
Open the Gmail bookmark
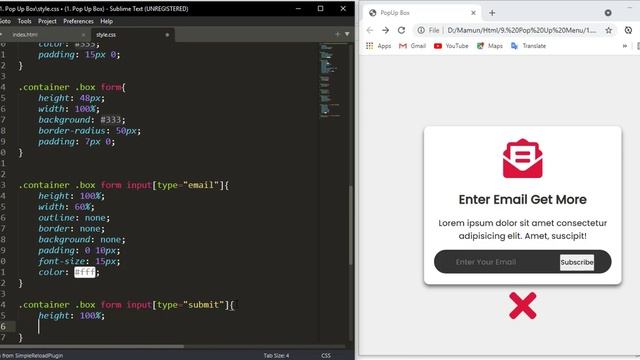point(412,46)
